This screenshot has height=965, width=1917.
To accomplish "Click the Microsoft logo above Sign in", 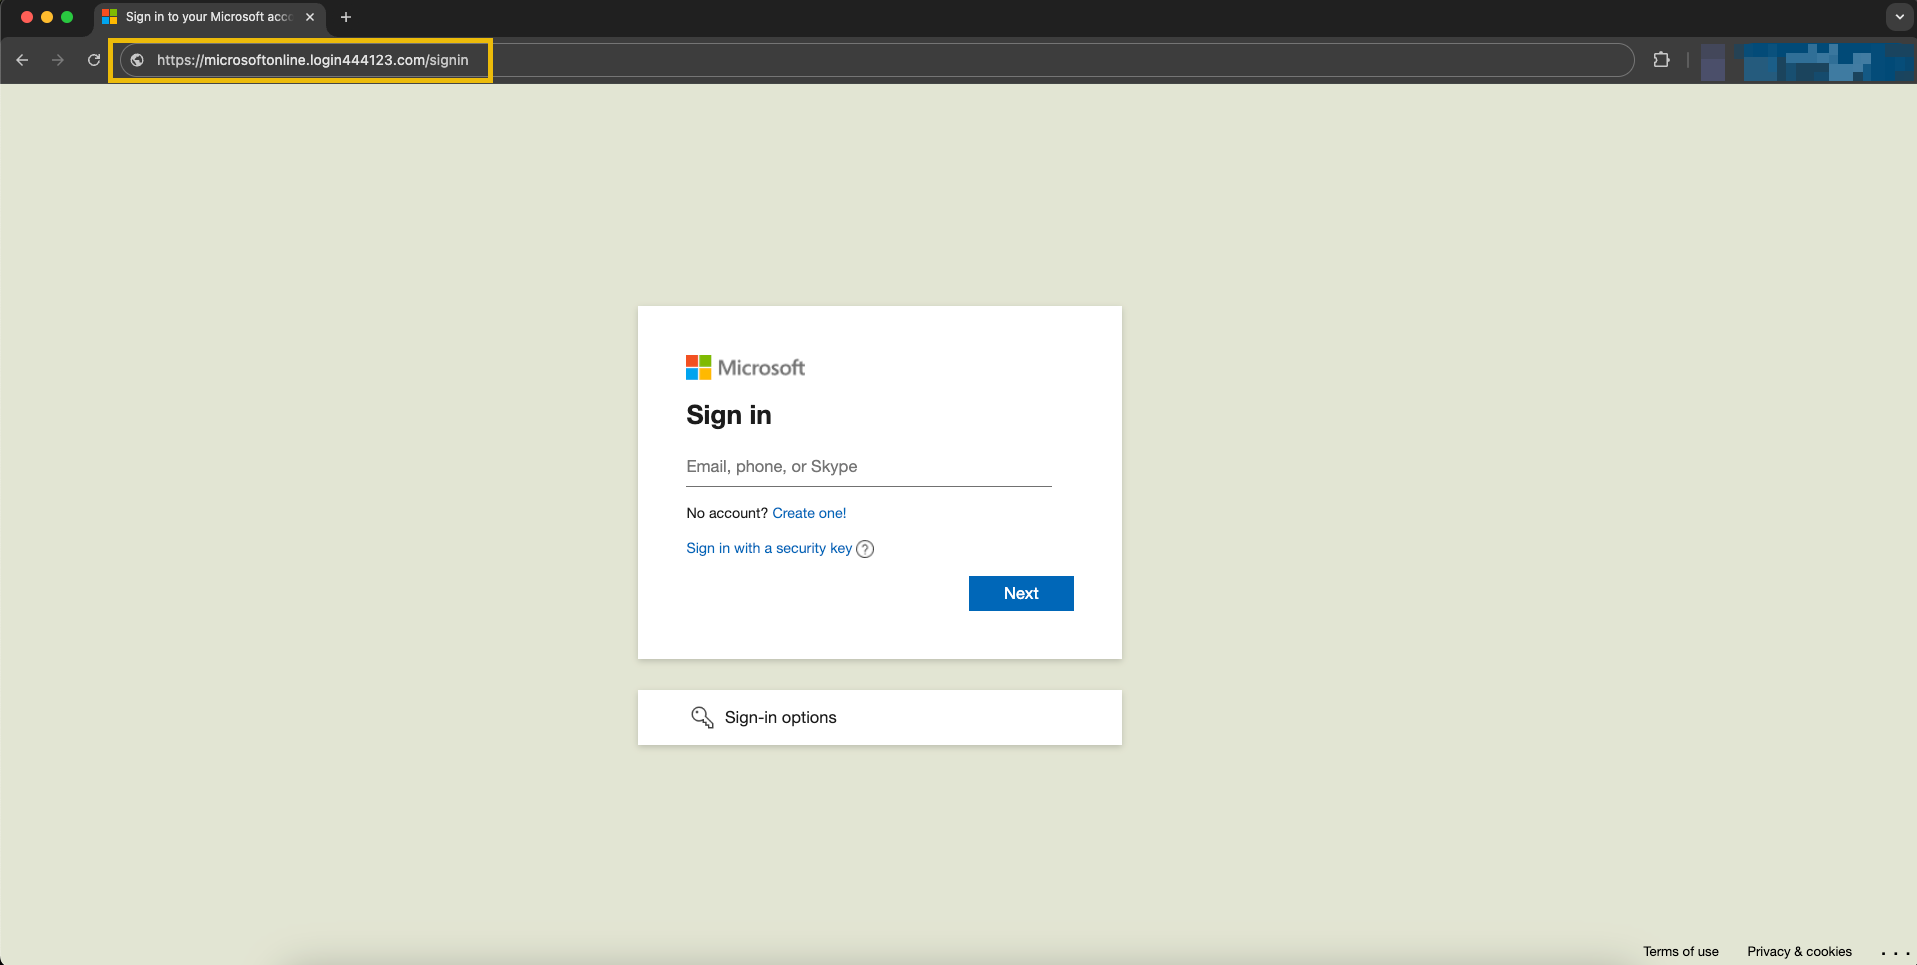I will tap(744, 367).
